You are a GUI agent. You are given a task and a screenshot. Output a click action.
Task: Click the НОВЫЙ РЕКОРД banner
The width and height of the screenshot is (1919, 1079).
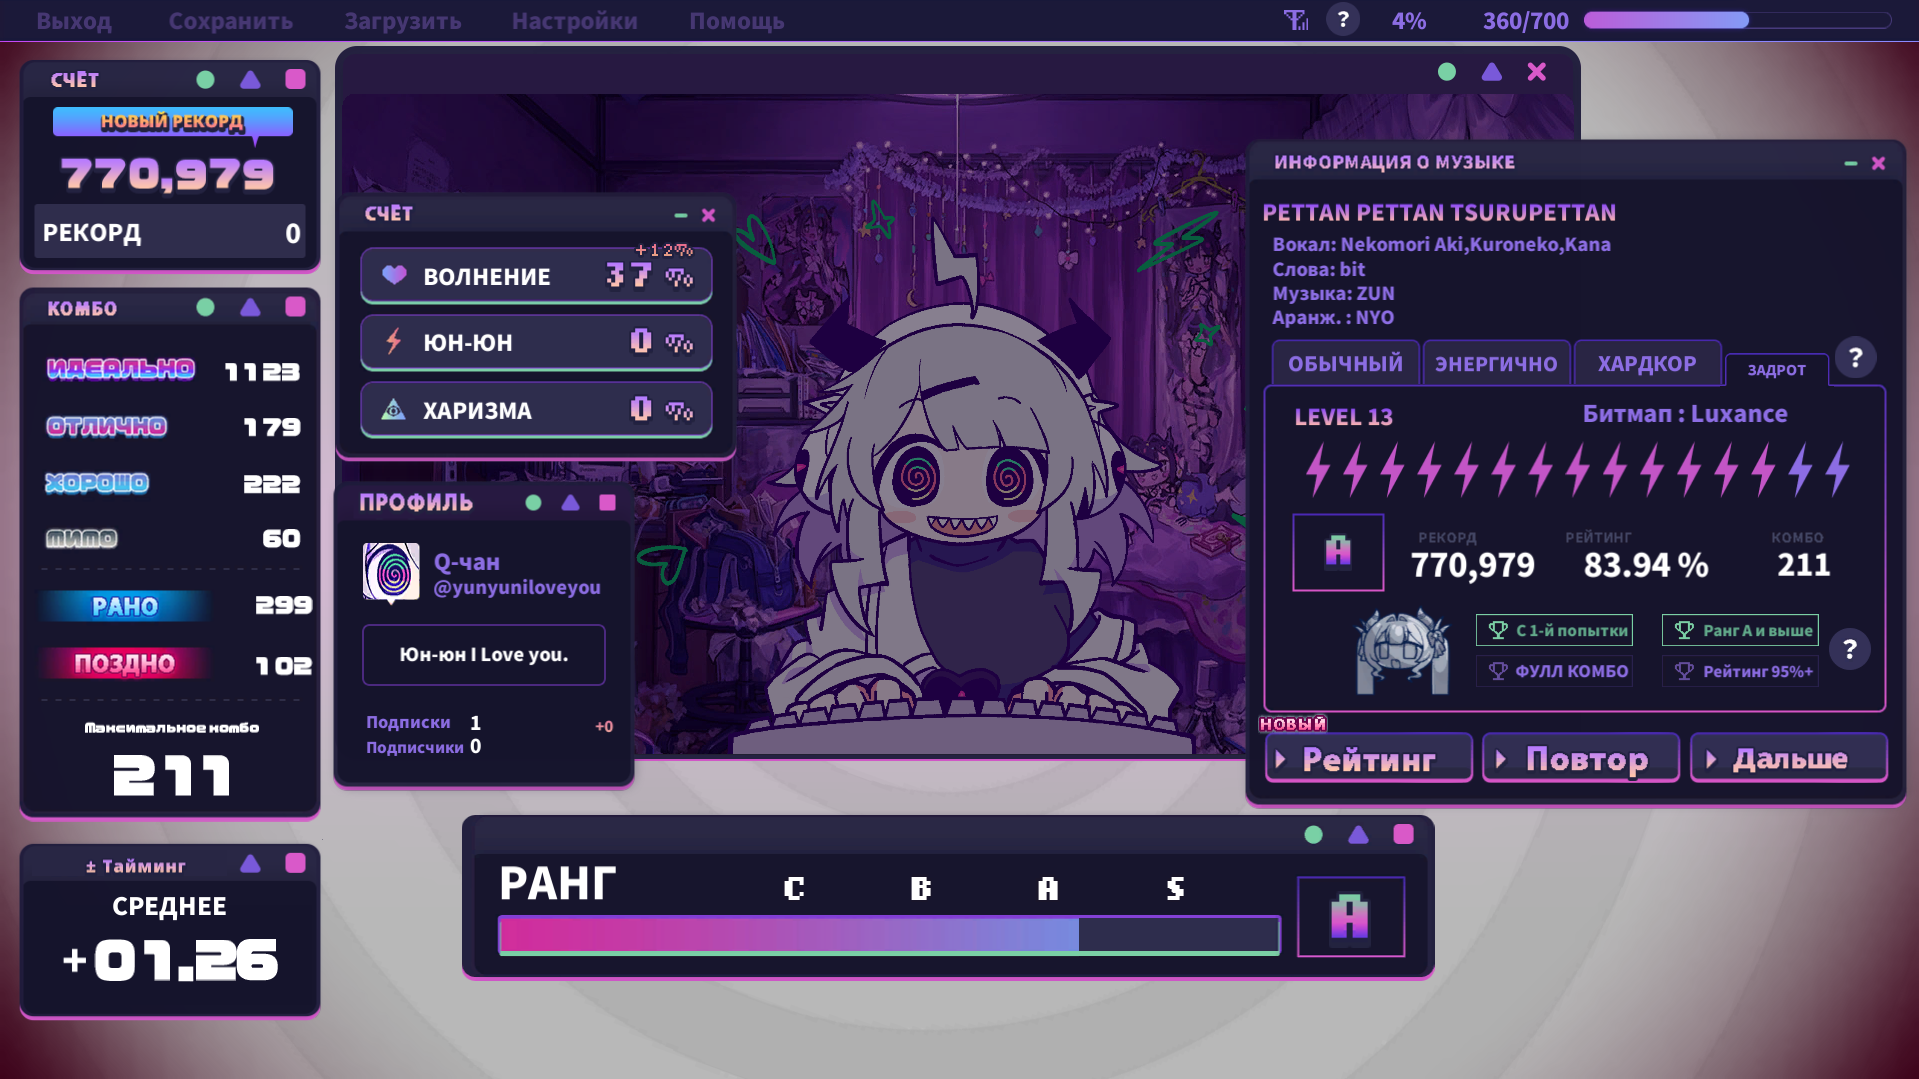pyautogui.click(x=172, y=122)
